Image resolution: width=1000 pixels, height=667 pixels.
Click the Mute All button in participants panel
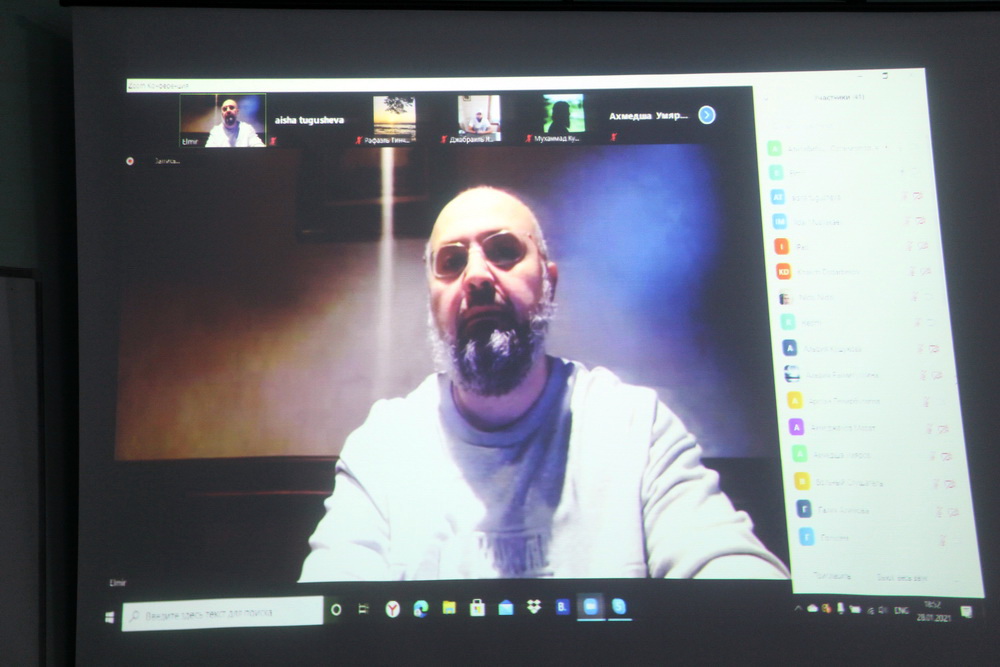pyautogui.click(x=902, y=578)
